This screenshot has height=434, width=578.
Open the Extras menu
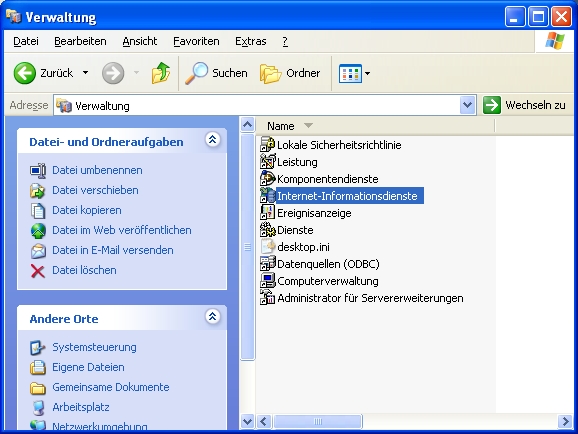pyautogui.click(x=251, y=41)
